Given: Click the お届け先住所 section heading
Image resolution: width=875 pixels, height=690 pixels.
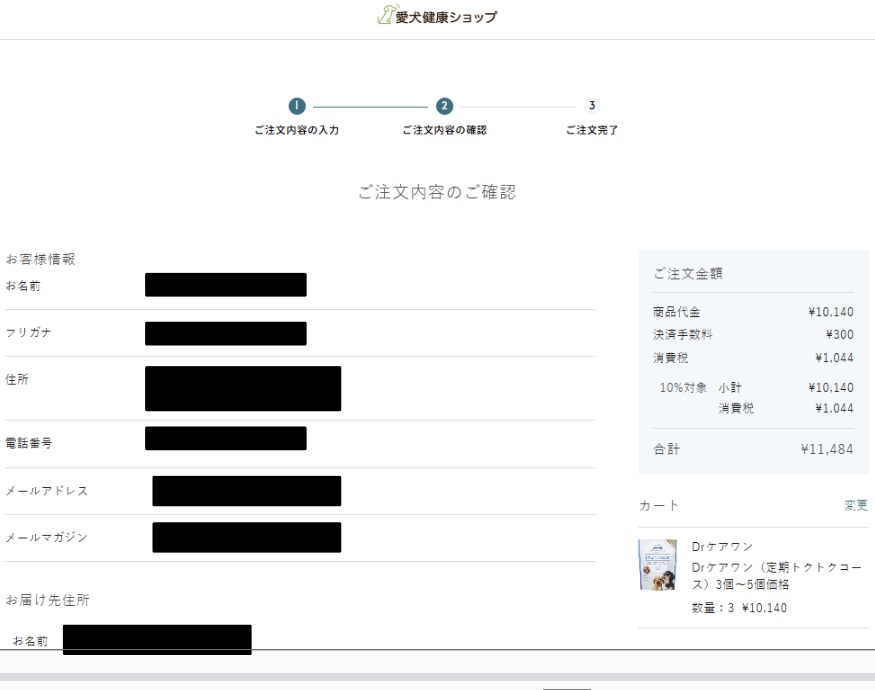Looking at the screenshot, I should pyautogui.click(x=48, y=600).
